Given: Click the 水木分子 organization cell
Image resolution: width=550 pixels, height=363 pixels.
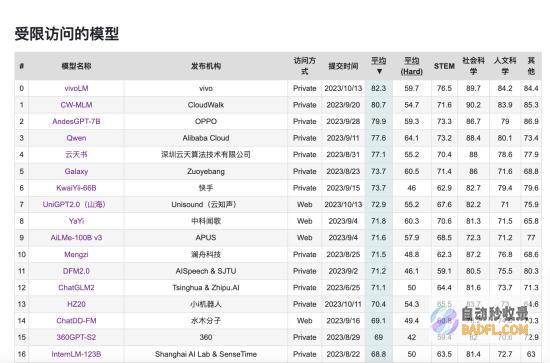Looking at the screenshot, I should coord(206,321).
